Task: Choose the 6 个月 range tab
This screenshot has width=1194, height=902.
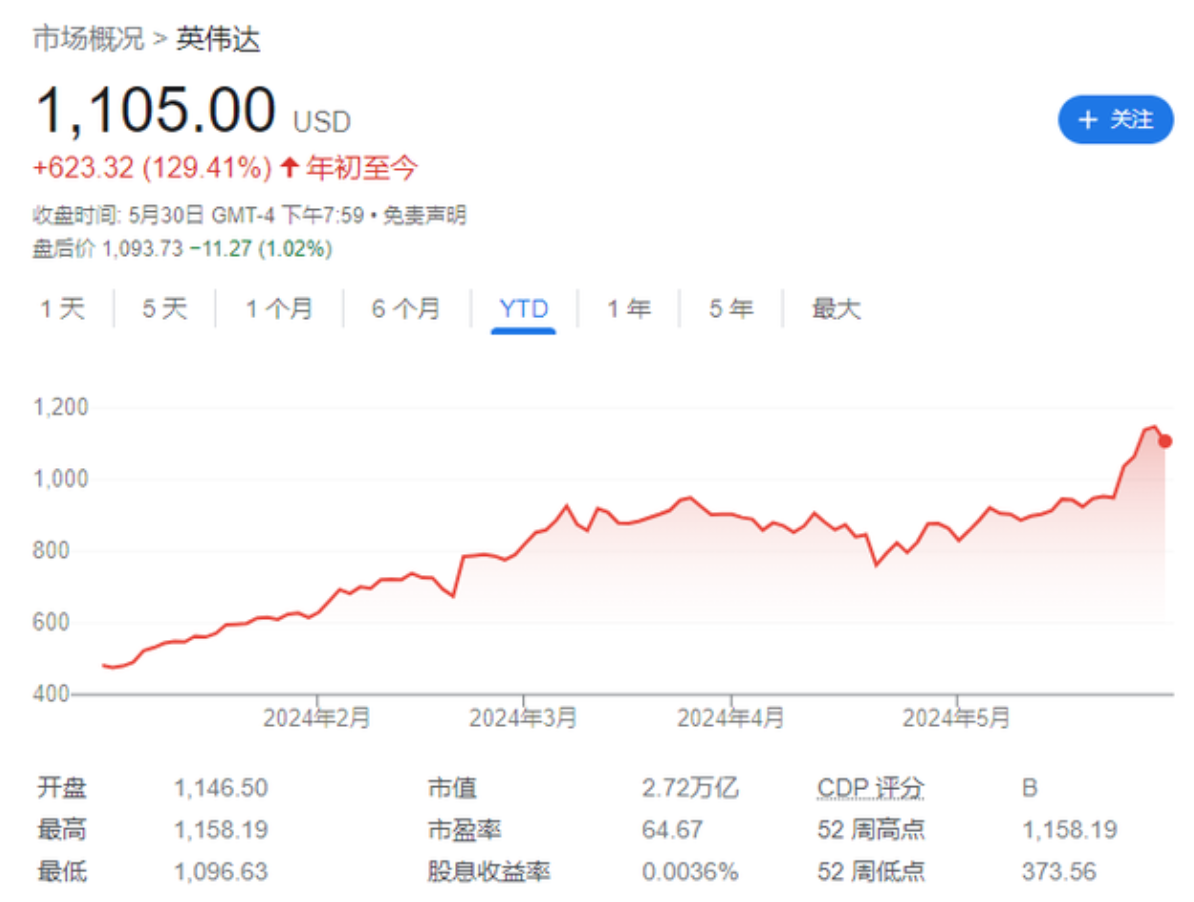Action: pos(405,309)
